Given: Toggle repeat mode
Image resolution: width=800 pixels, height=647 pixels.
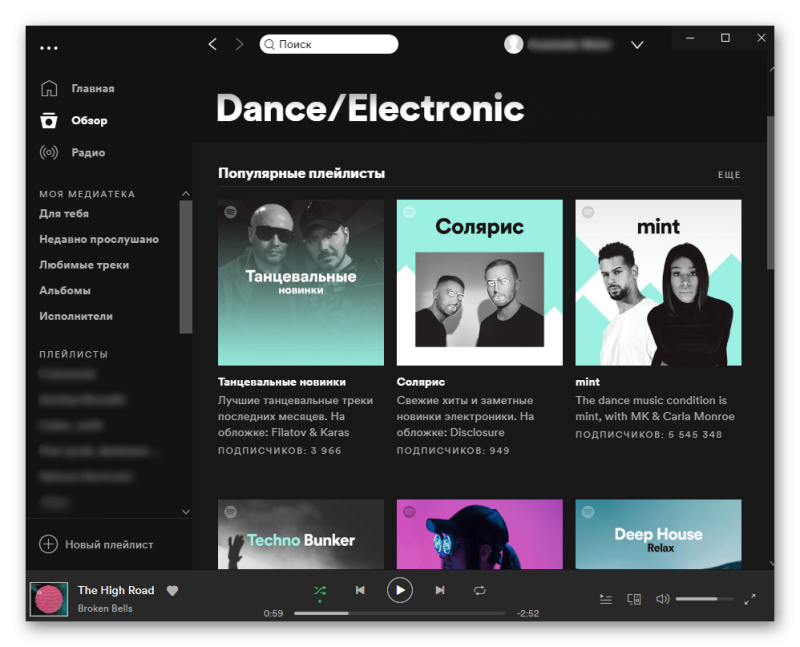Looking at the screenshot, I should coord(480,590).
